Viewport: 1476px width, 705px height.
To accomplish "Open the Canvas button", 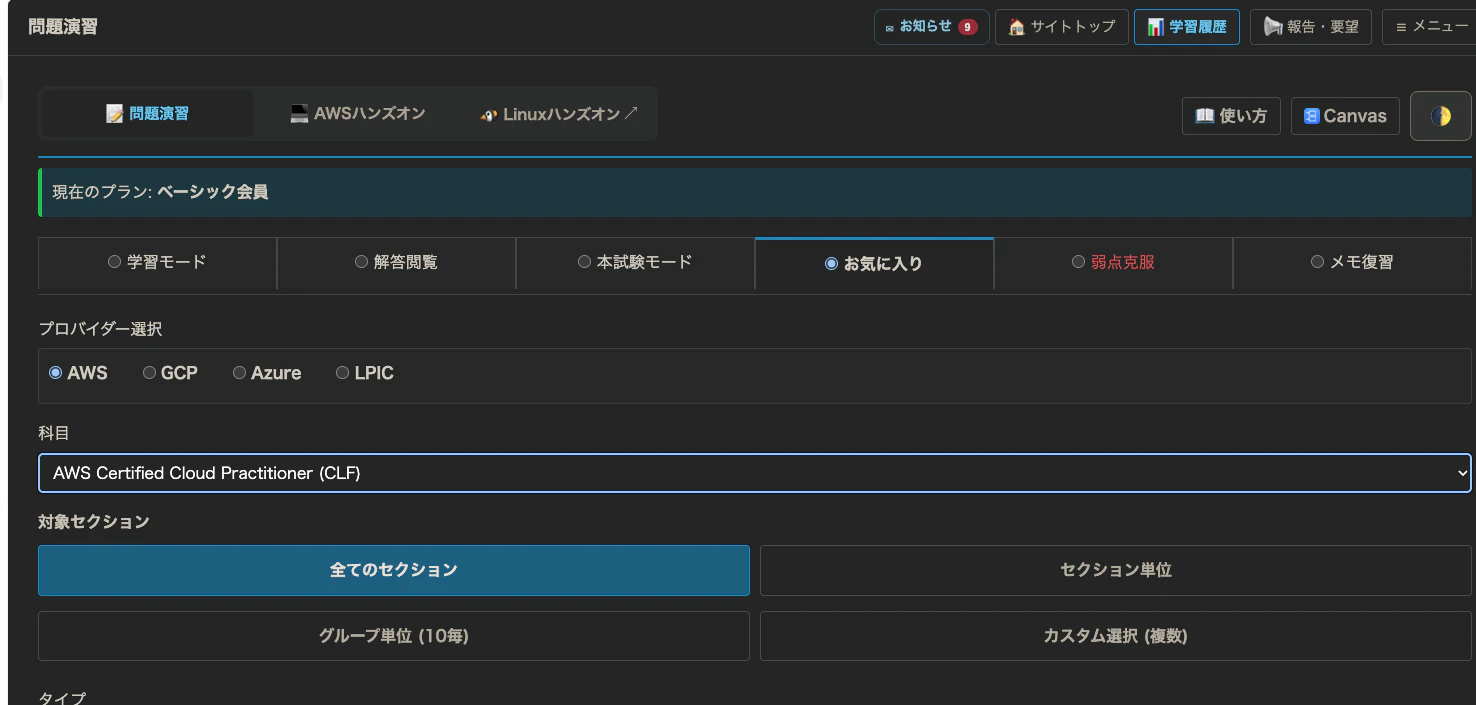I will [x=1345, y=116].
